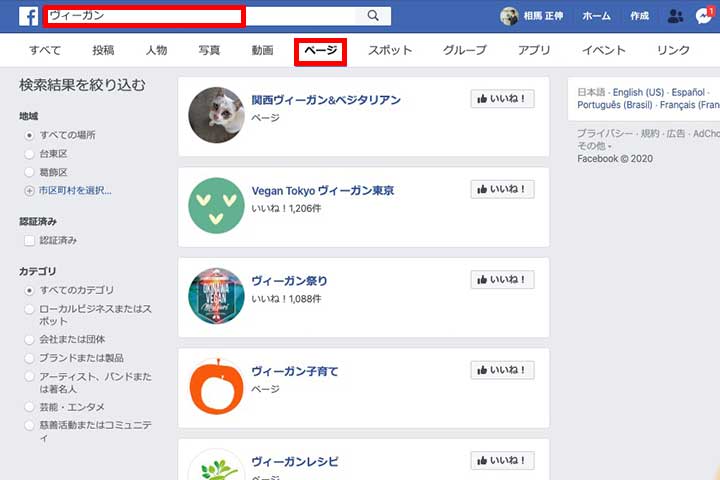Enable the 認証済み checkbox
This screenshot has width=720, height=480.
(29, 240)
